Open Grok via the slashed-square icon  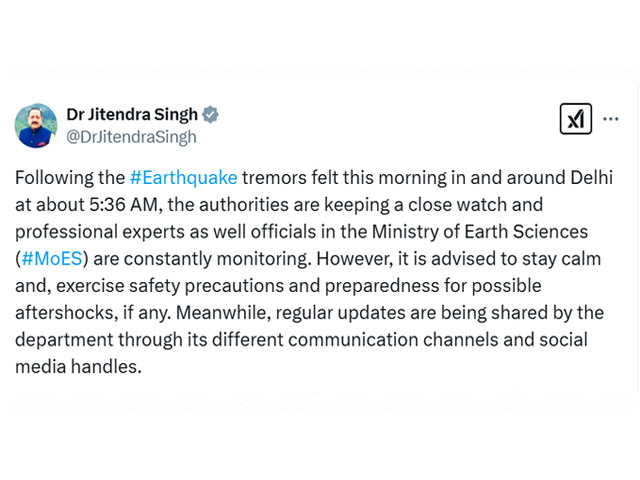click(576, 119)
